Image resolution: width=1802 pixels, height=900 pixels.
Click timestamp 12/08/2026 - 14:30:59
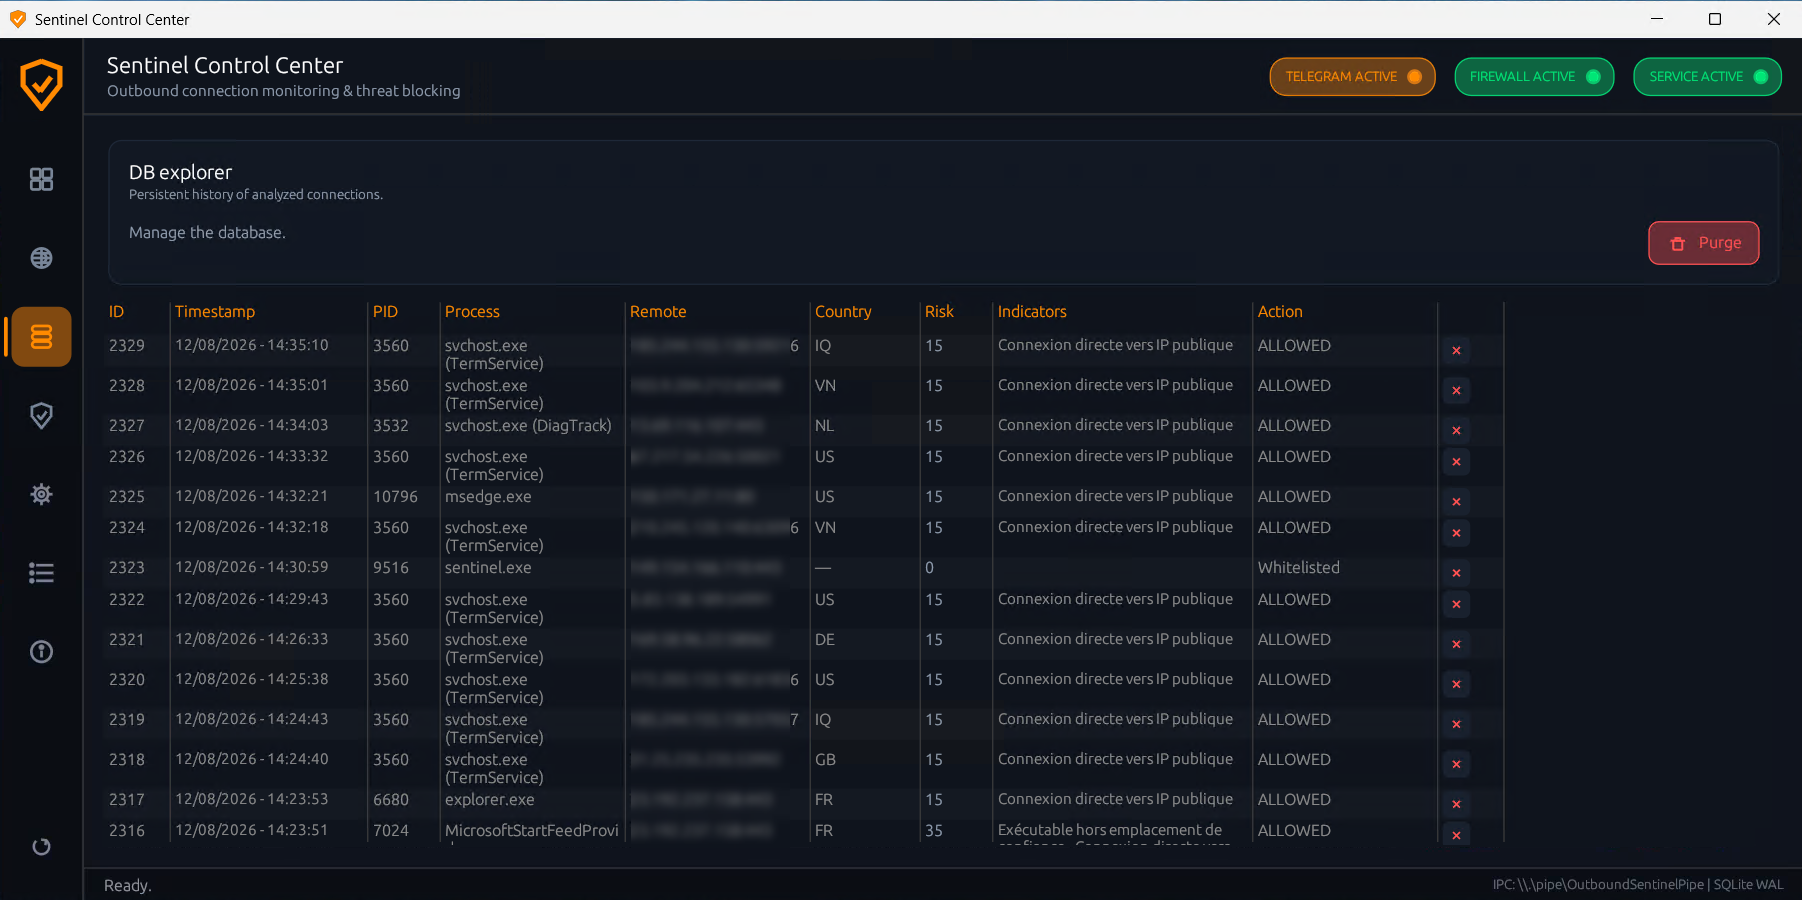click(x=251, y=568)
